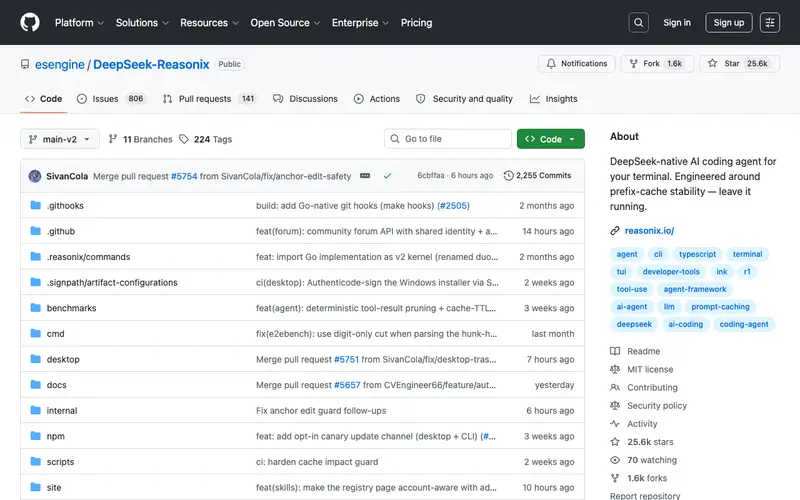The image size is (800, 500).
Task: Switch to the Discussions tab
Action: pyautogui.click(x=305, y=99)
